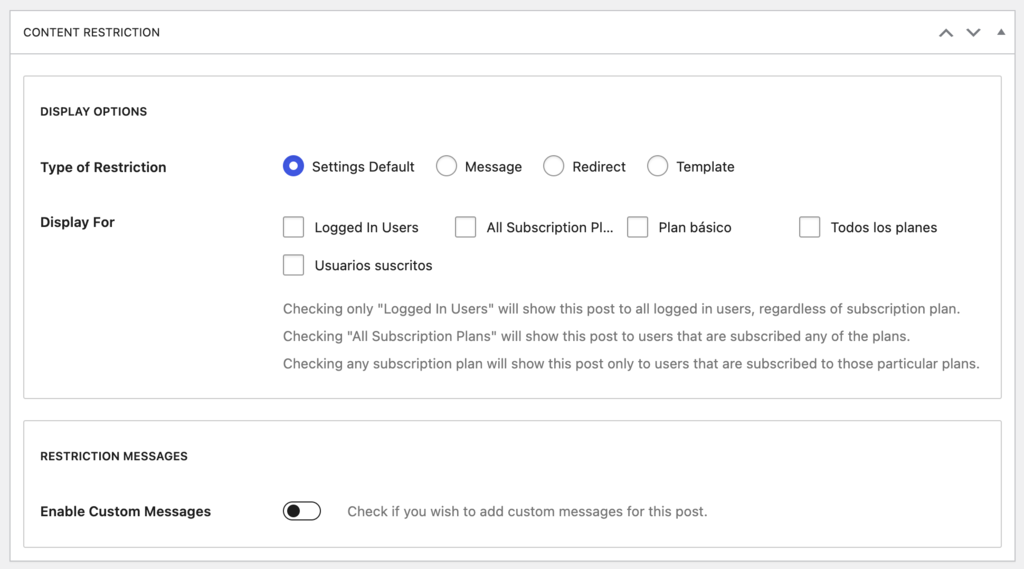Move the Content Restriction panel up
Screen dimensions: 1024x569
[x=945, y=33]
